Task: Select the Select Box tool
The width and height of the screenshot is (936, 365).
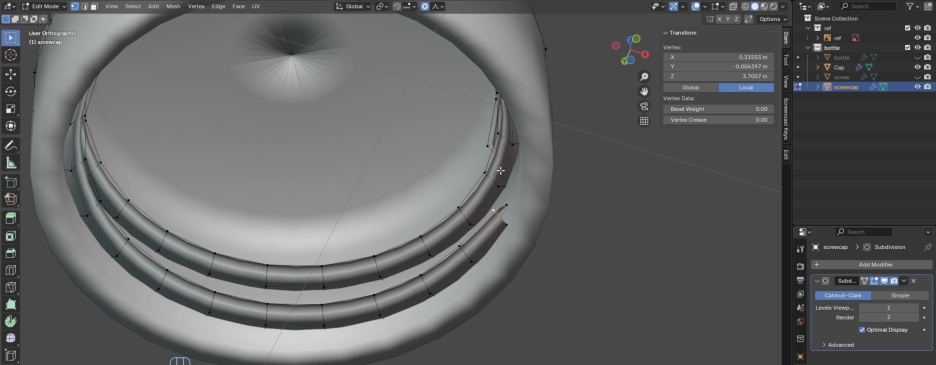Action: tap(10, 38)
